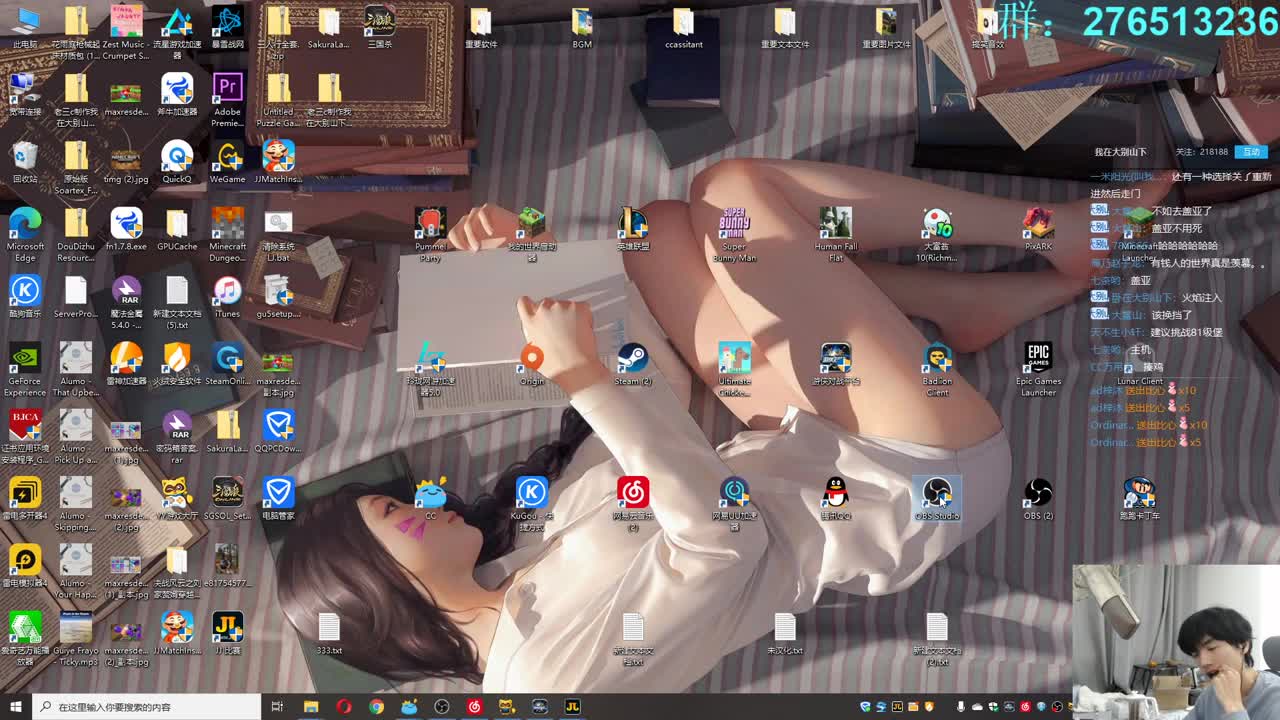This screenshot has width=1280, height=720.
Task: Focus the taskbar search box
Action: click(147, 707)
